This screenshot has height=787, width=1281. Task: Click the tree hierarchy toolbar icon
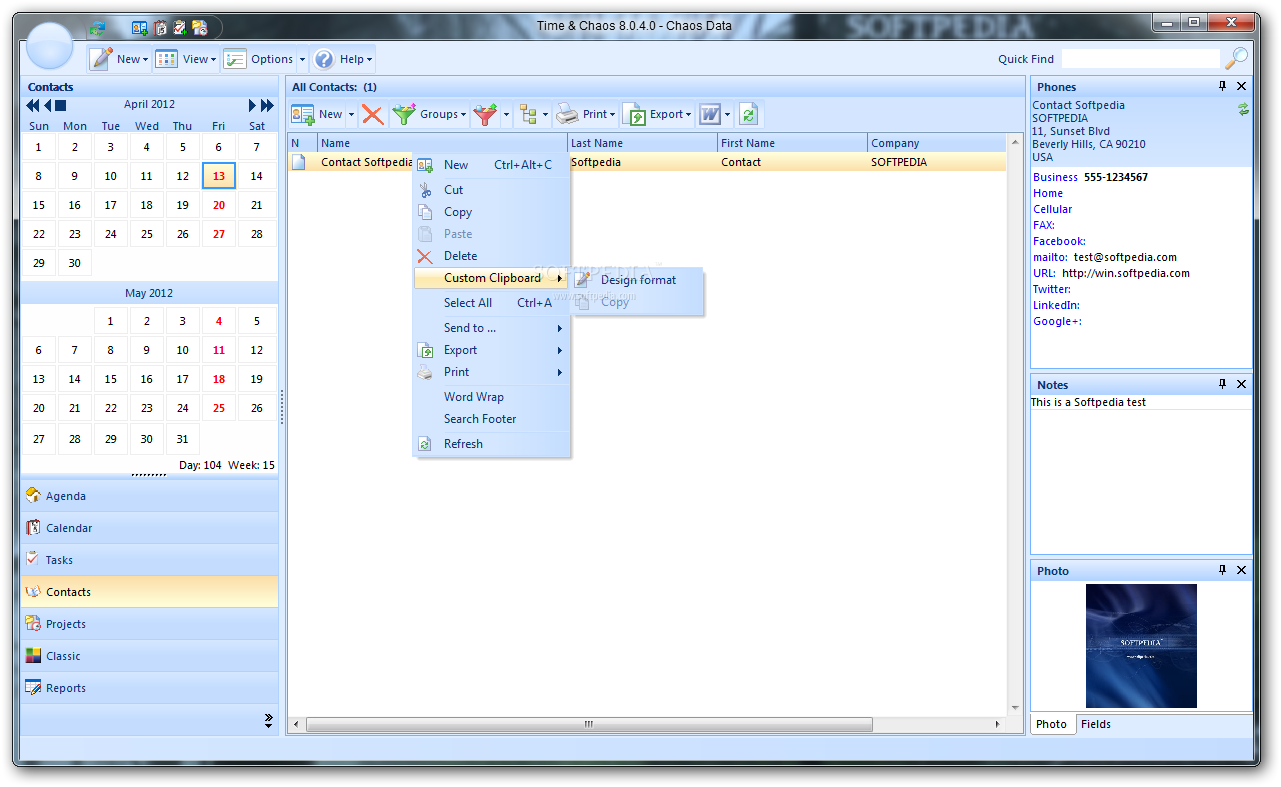529,114
